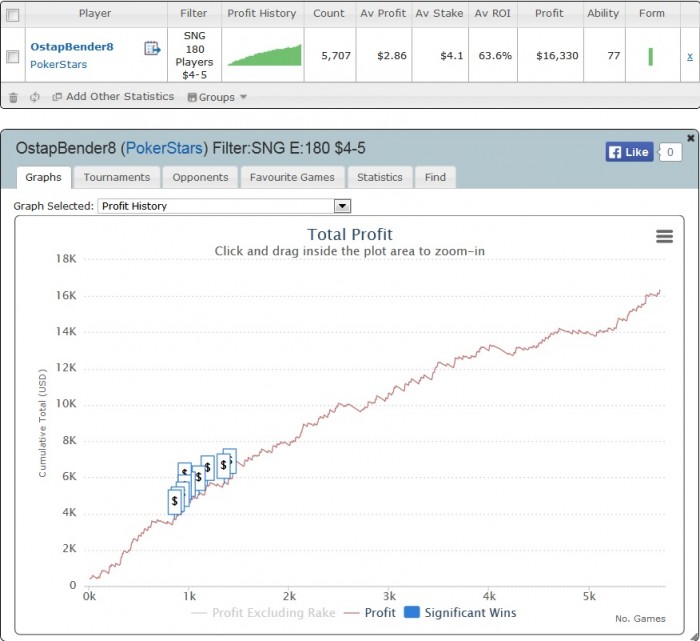700x641 pixels.
Task: Remove OstapBender8 row with x link
Action: coord(690,56)
